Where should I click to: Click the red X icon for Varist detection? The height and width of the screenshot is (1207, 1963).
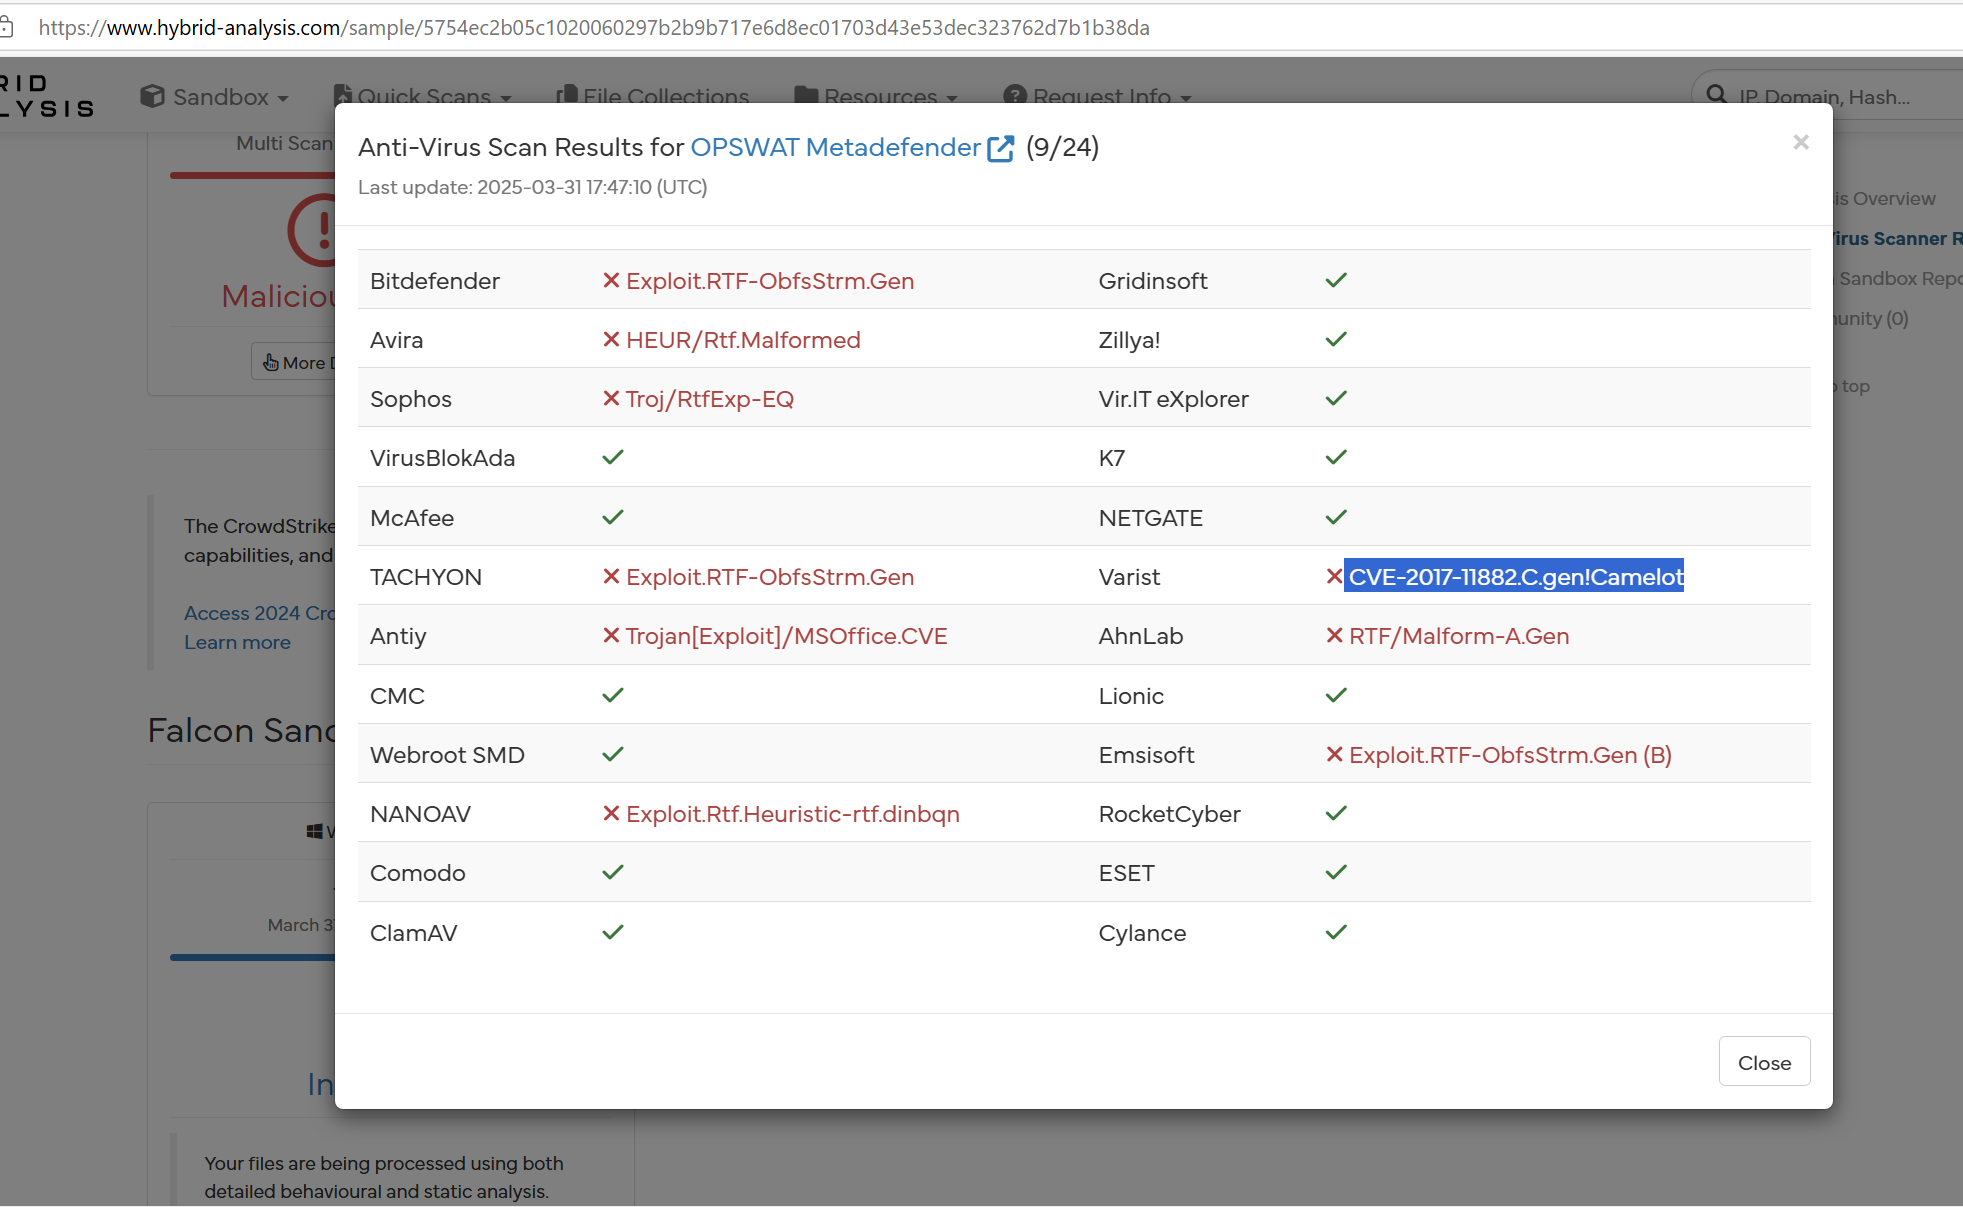point(1334,577)
